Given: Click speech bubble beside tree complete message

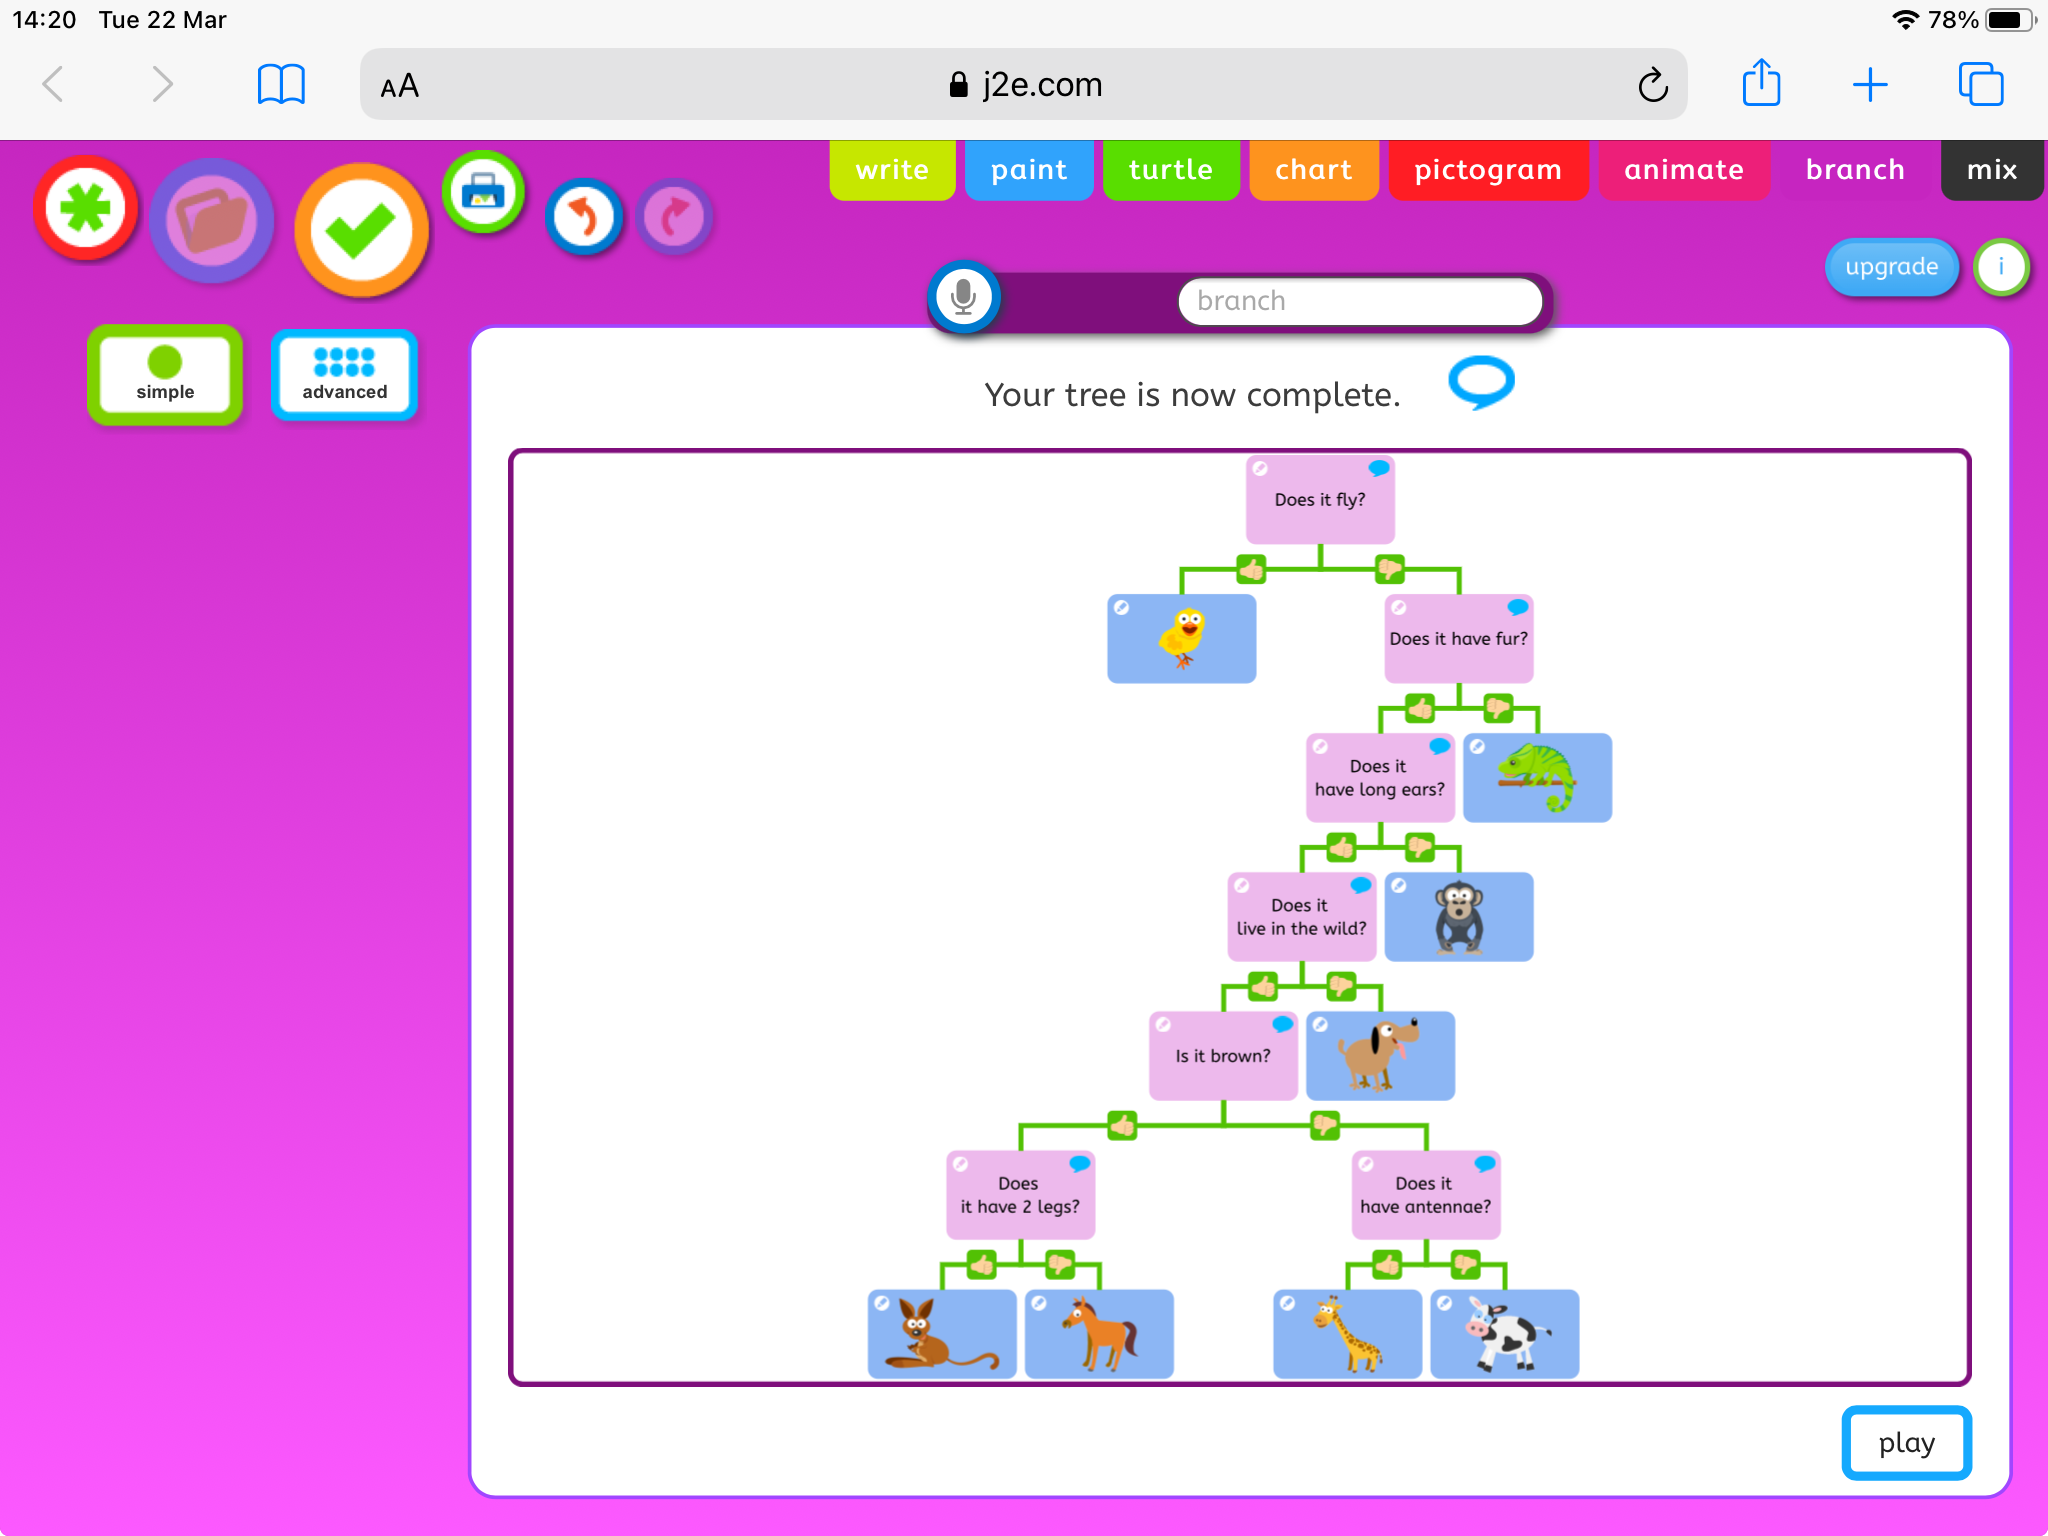Looking at the screenshot, I should click(x=1481, y=382).
